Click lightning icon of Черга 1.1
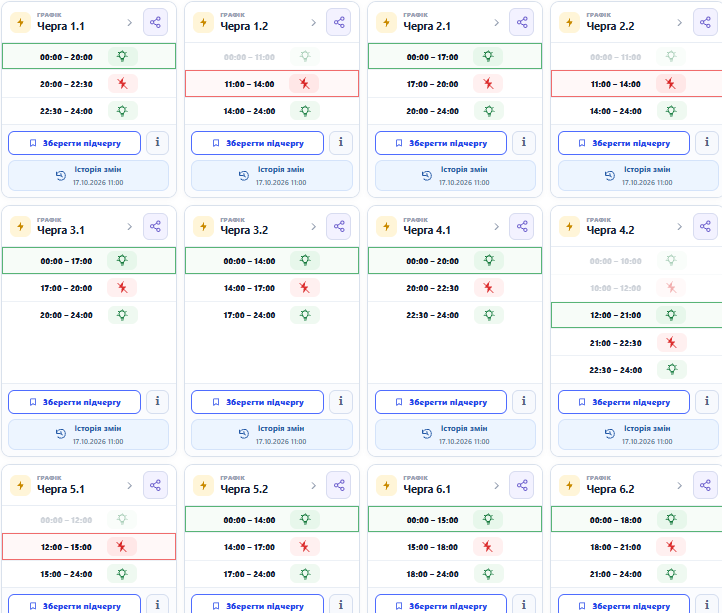The image size is (722, 613). [x=20, y=23]
